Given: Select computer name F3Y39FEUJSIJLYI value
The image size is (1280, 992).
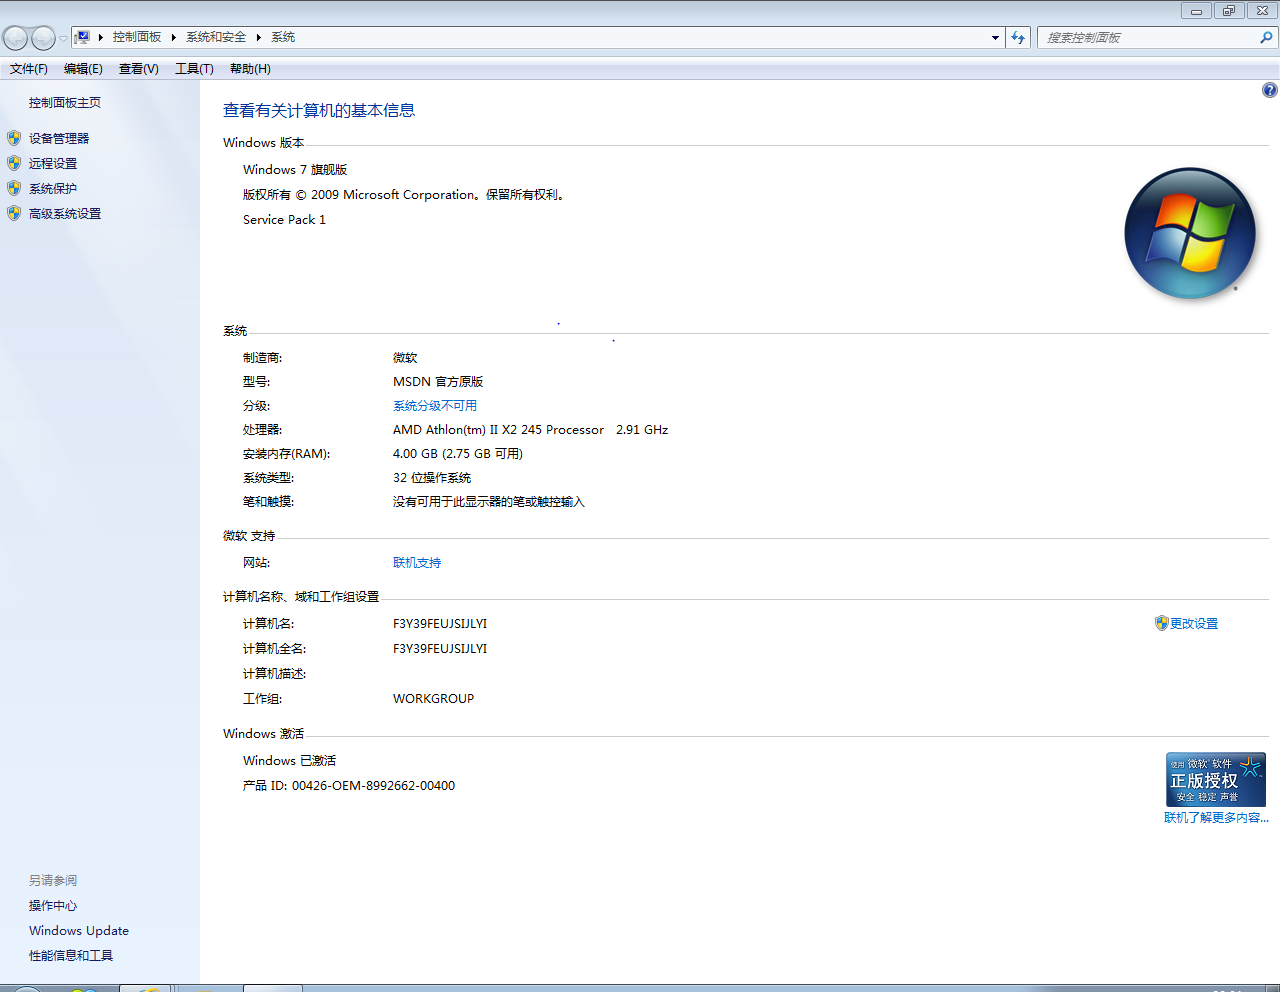Looking at the screenshot, I should (x=440, y=624).
